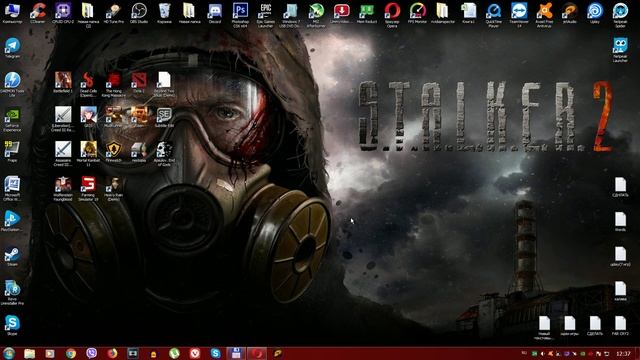
Task: Open the Subtitle Edit shortcut
Action: (164, 117)
